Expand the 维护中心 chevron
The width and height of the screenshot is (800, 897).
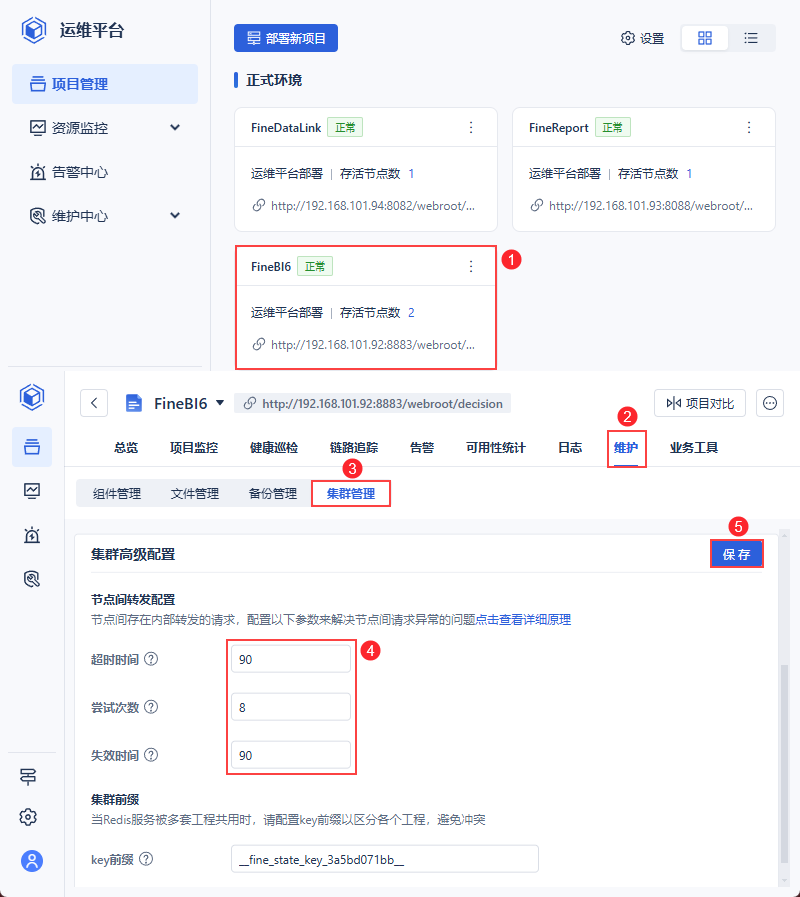tap(175, 216)
